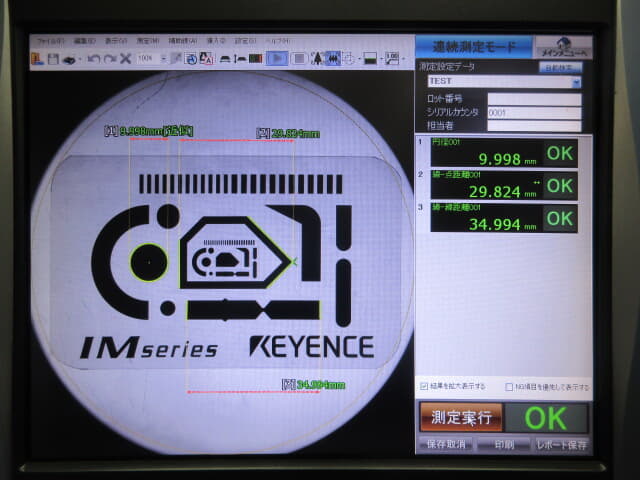The height and width of the screenshot is (480, 640).
Task: Click the 印刷 (Print) button
Action: 504,444
